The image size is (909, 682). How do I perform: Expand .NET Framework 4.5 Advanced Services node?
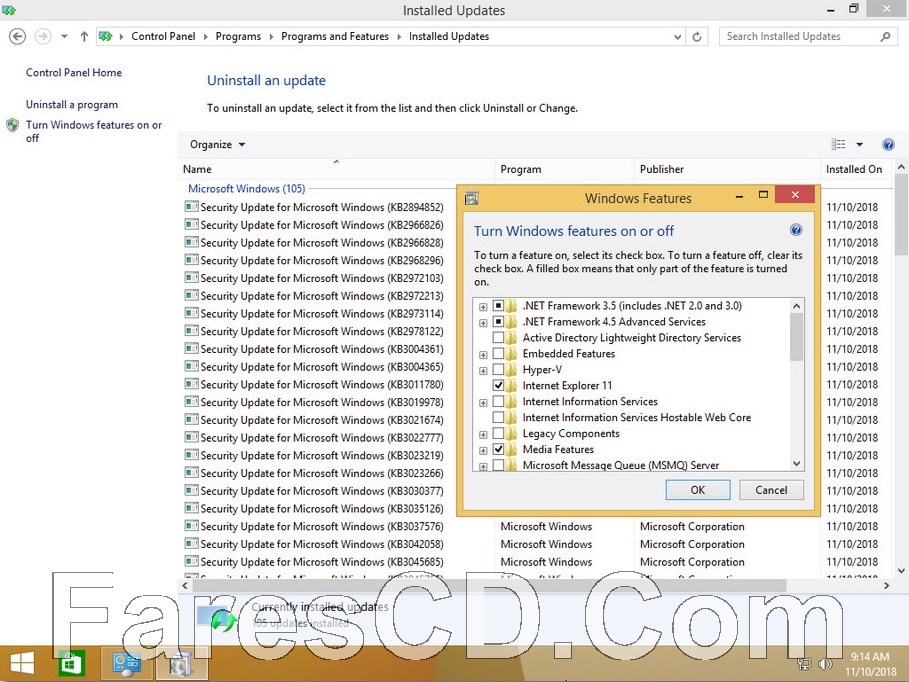coord(483,322)
